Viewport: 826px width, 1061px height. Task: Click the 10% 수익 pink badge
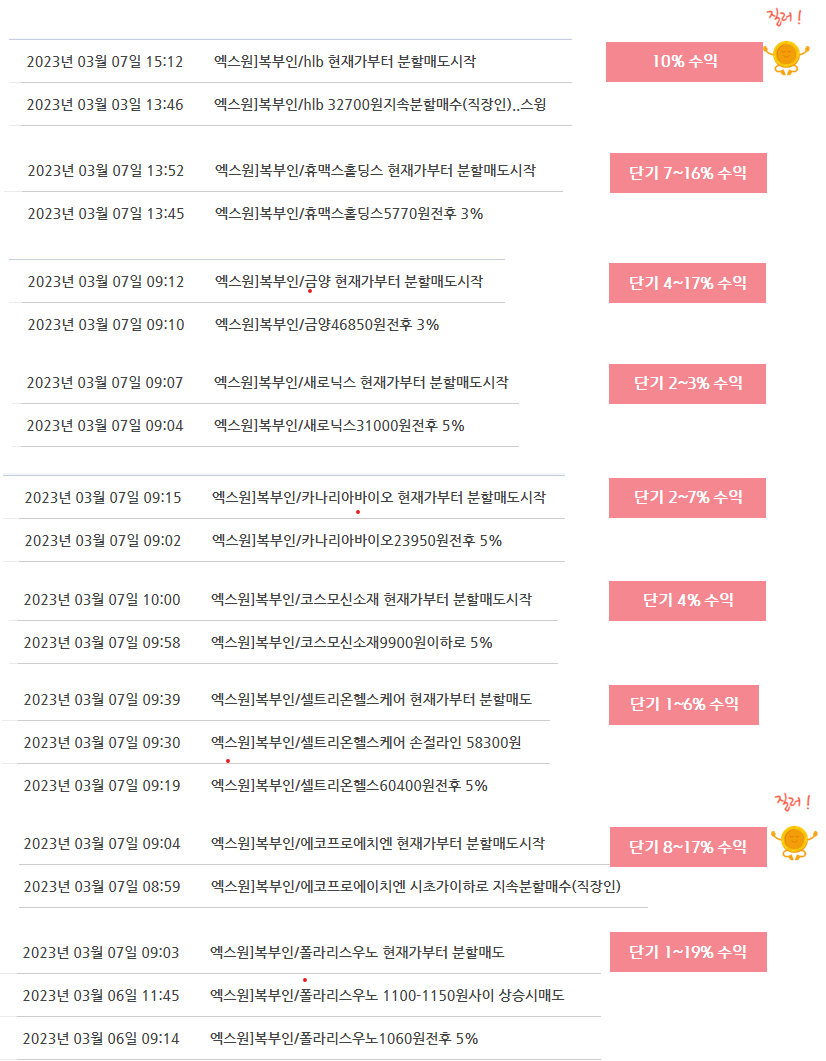tap(684, 62)
